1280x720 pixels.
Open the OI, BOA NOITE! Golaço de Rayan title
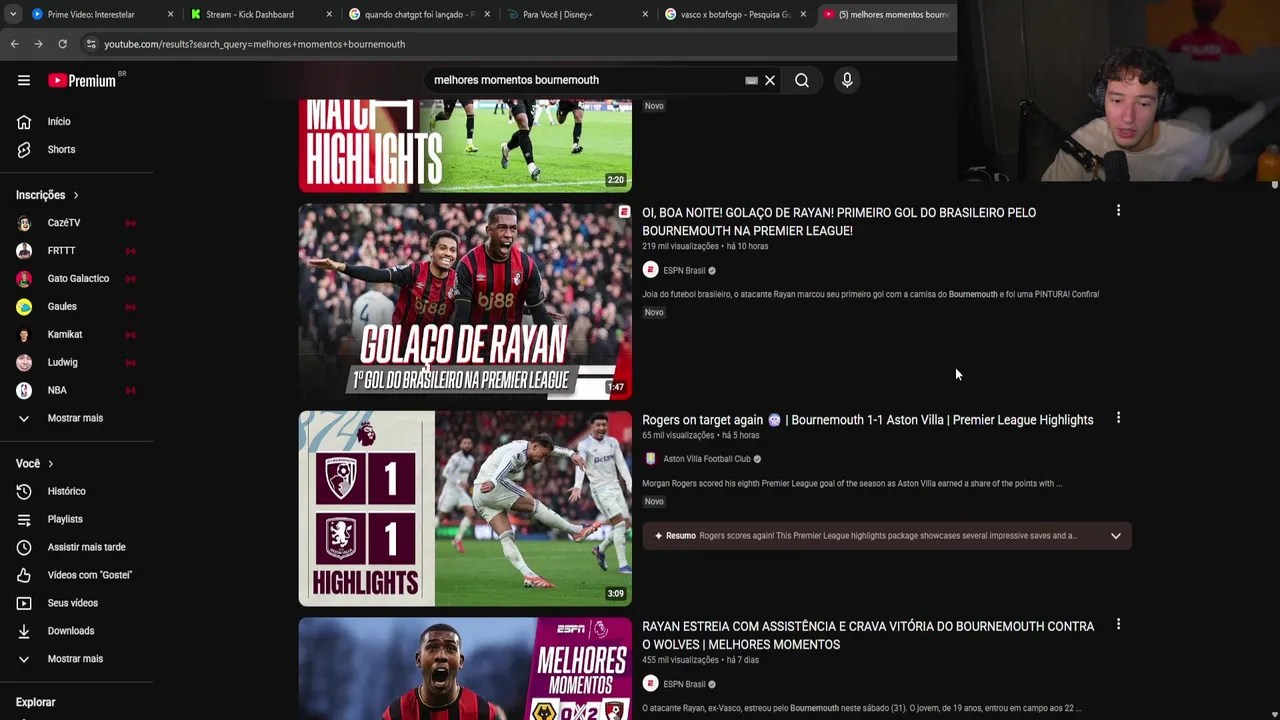pos(839,221)
